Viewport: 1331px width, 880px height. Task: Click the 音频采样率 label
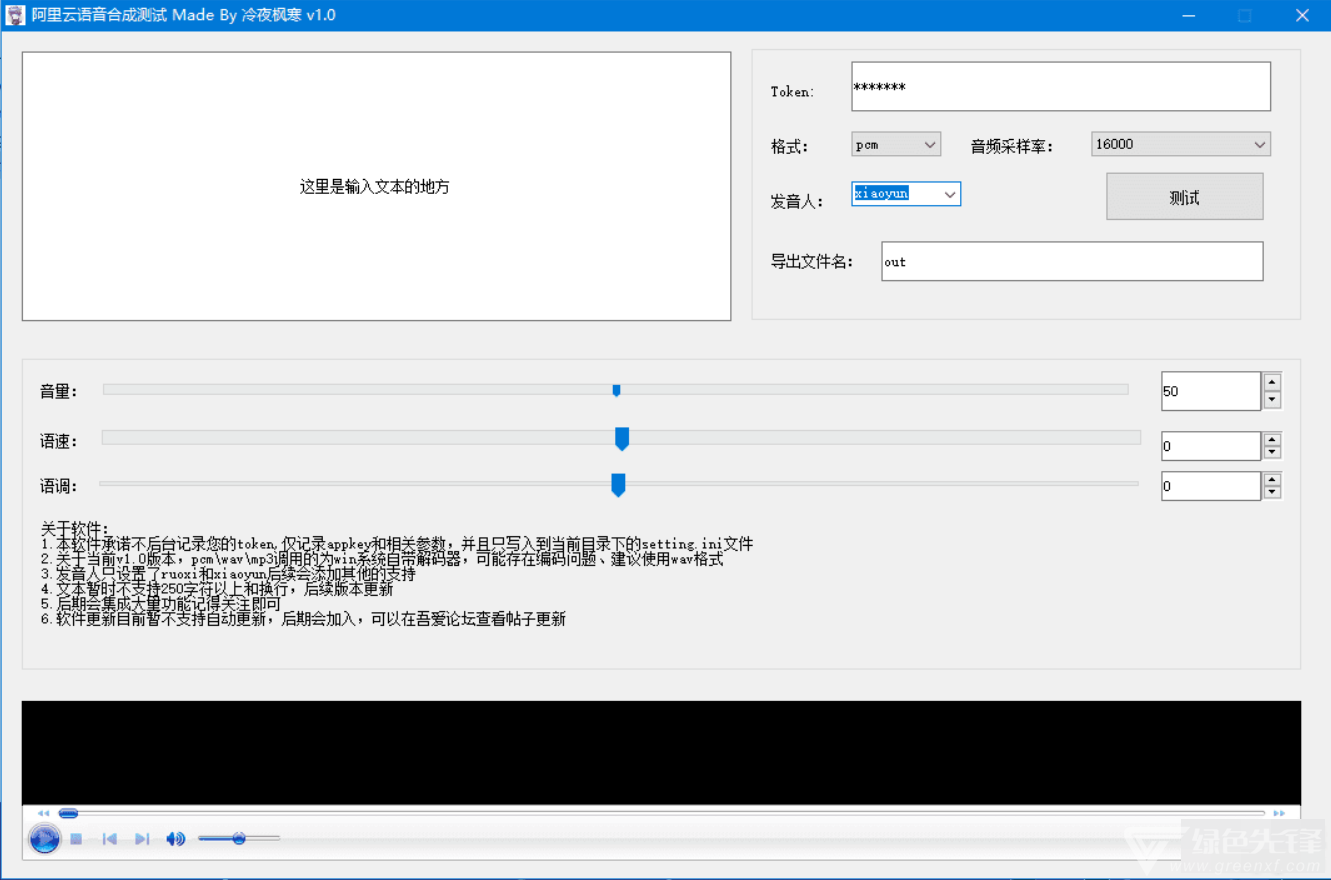pyautogui.click(x=1011, y=146)
